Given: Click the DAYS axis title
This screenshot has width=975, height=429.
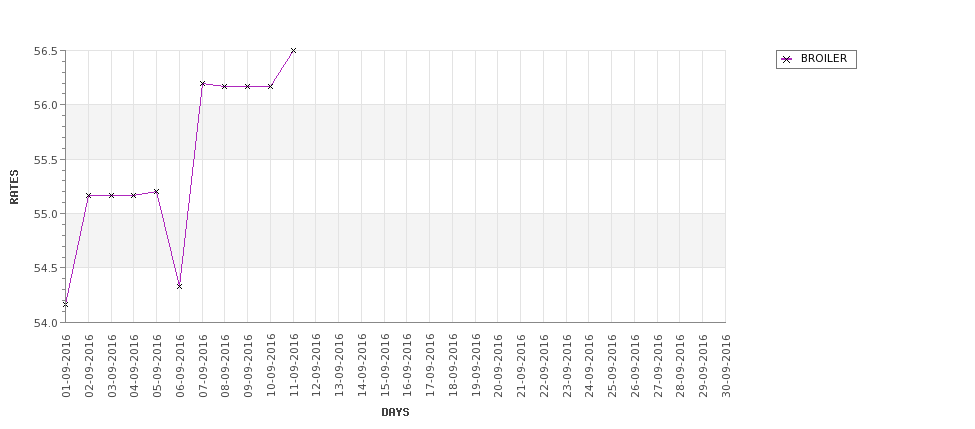Looking at the screenshot, I should 395,412.
